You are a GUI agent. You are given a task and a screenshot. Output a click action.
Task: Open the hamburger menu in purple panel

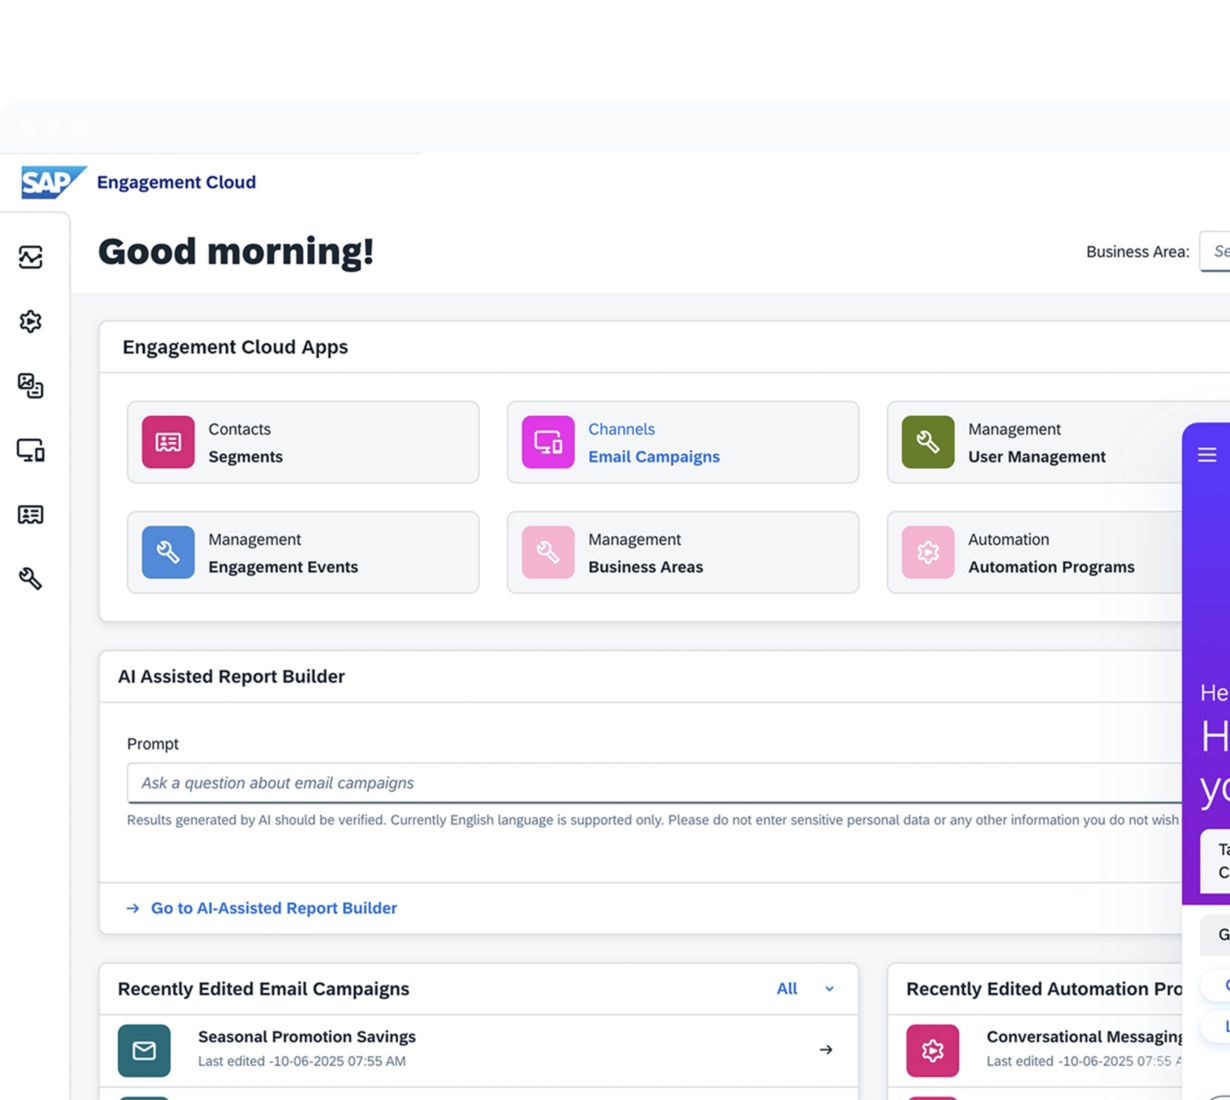pyautogui.click(x=1207, y=455)
